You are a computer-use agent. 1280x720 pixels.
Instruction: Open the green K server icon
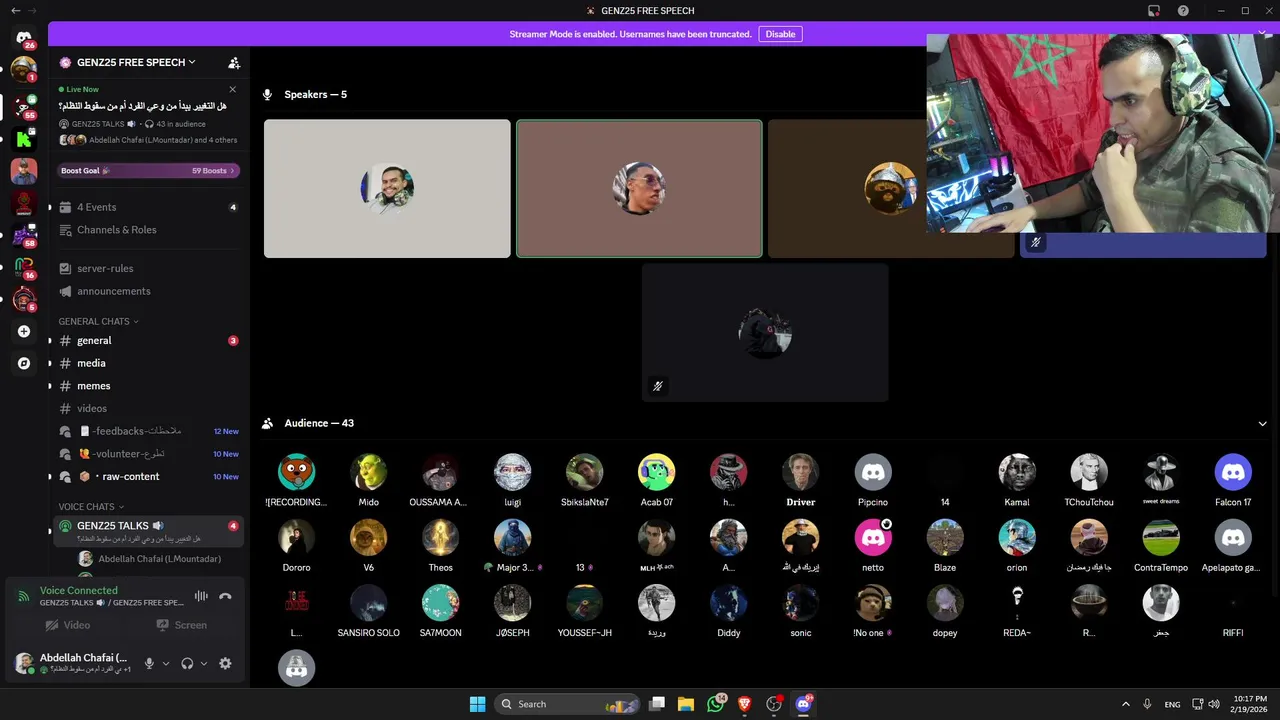pos(24,139)
